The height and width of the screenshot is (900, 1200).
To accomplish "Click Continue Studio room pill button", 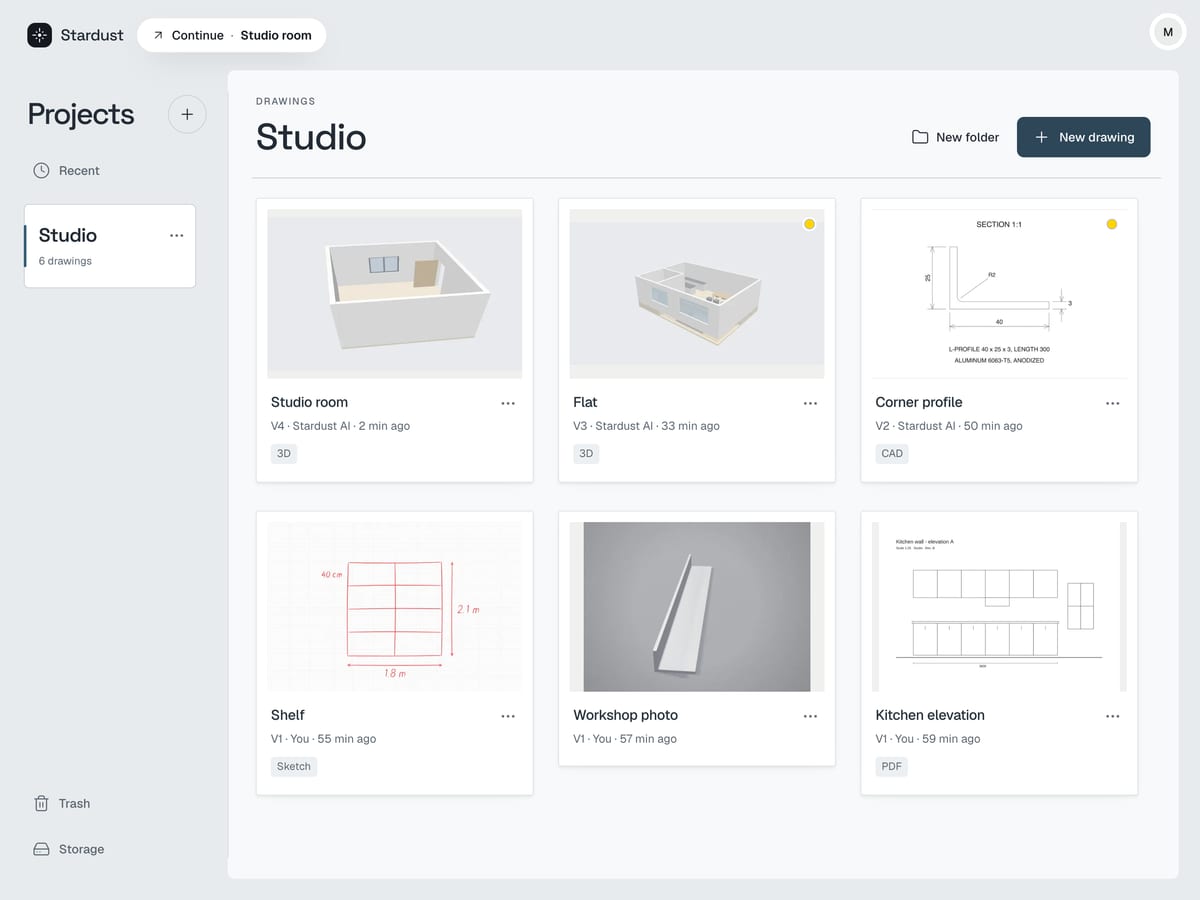I will coord(232,35).
